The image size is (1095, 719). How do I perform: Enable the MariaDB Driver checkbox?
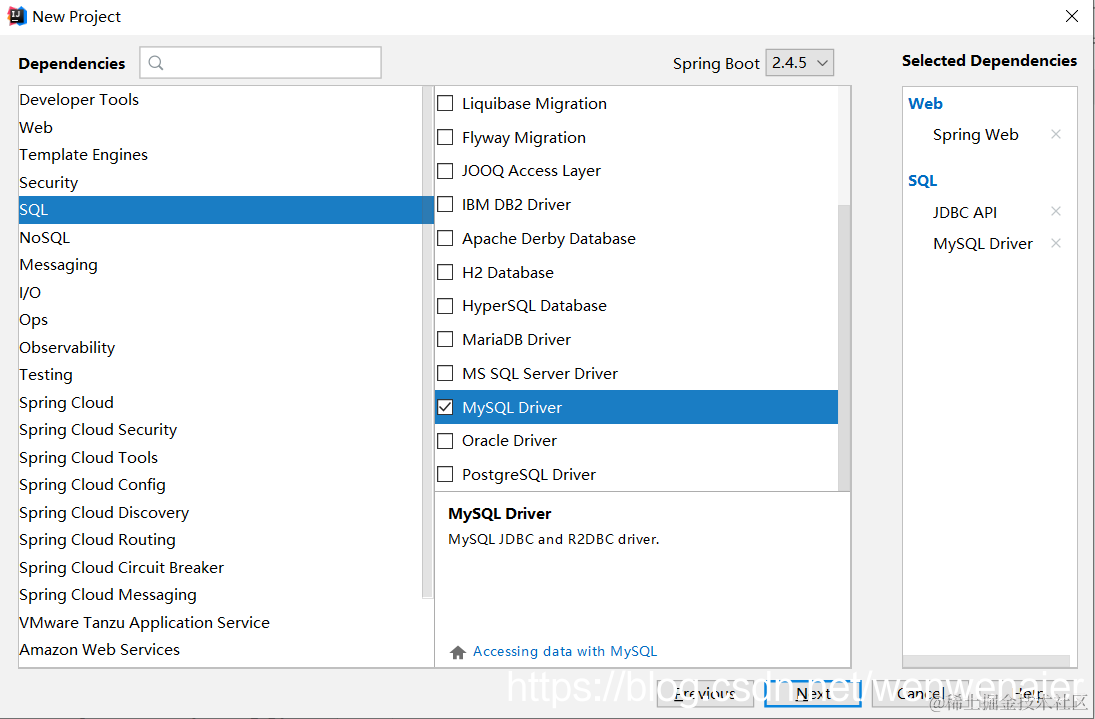(x=445, y=339)
